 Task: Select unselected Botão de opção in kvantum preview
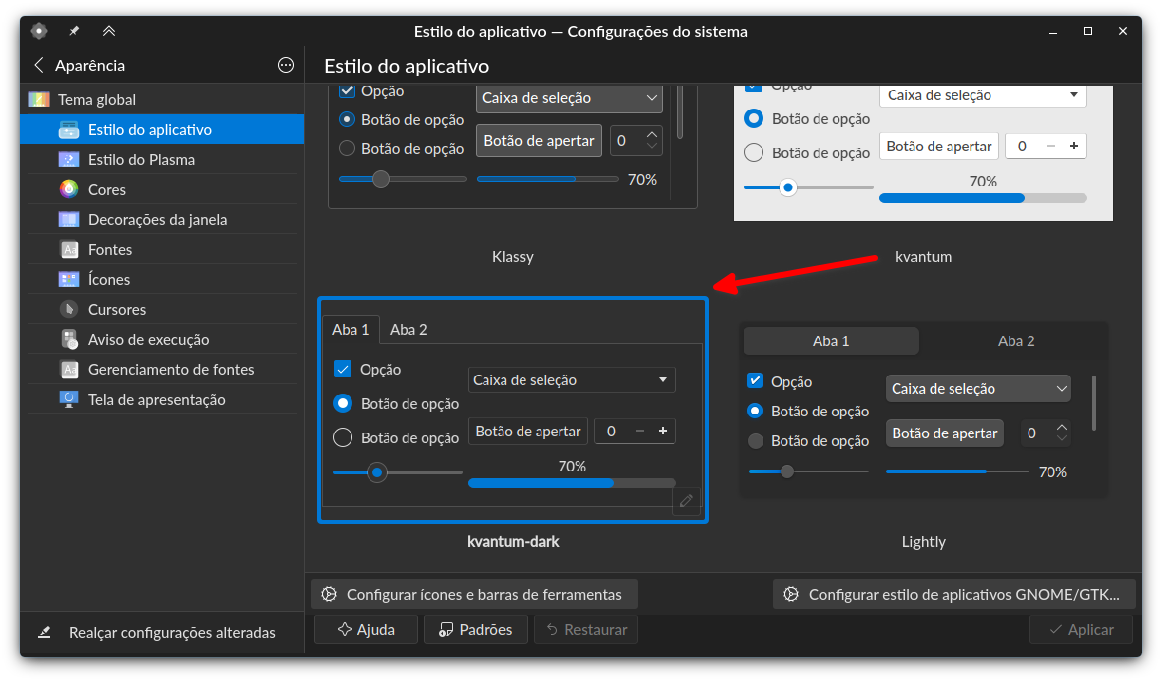[x=753, y=153]
